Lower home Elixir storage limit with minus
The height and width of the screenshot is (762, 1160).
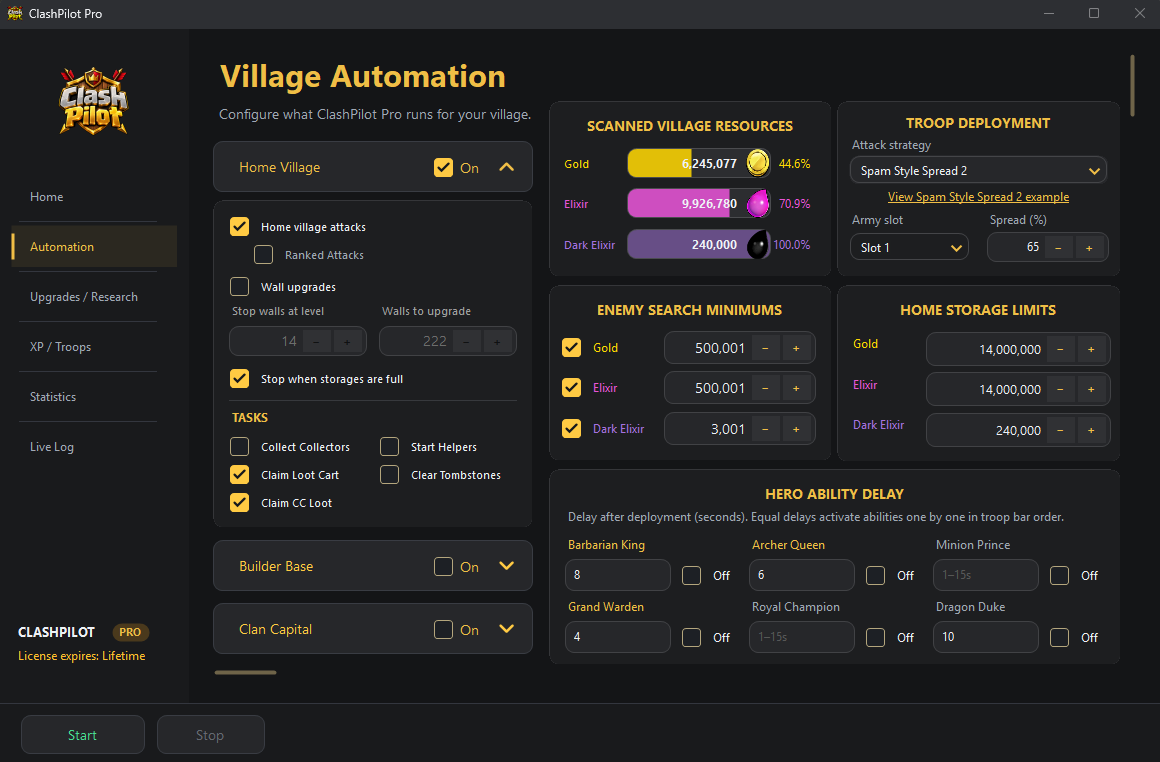click(1060, 389)
